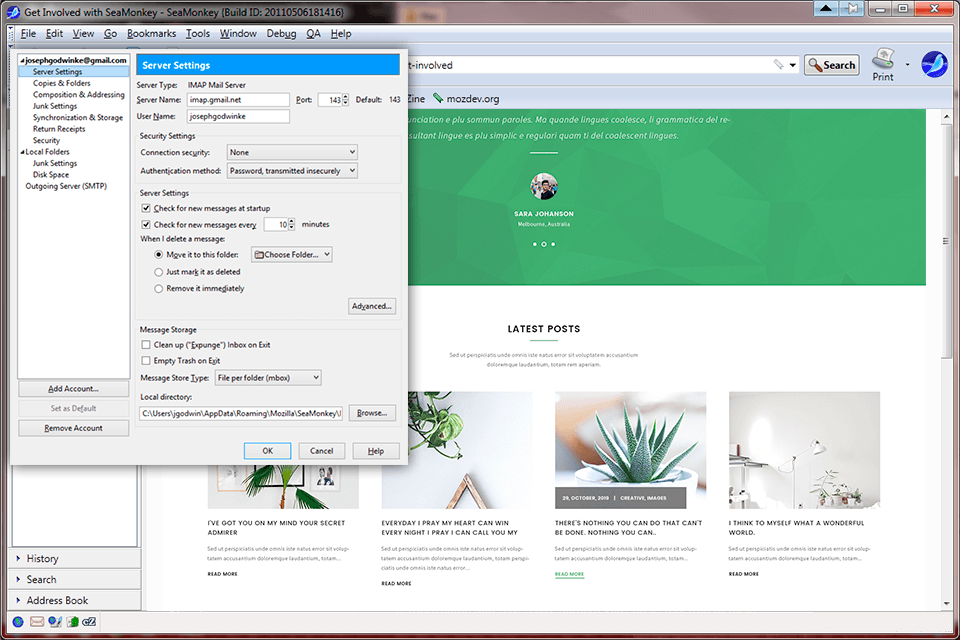Uncheck Check for new messages at startup
Viewport: 960px width, 640px height.
click(146, 208)
